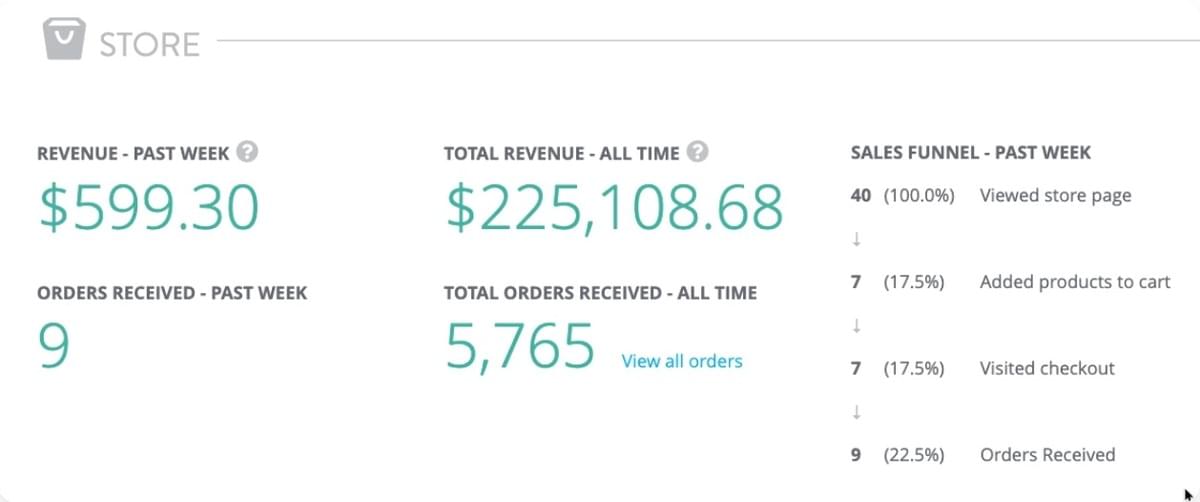Open the View all orders link
Viewport: 1200px width, 502px height.
click(682, 361)
